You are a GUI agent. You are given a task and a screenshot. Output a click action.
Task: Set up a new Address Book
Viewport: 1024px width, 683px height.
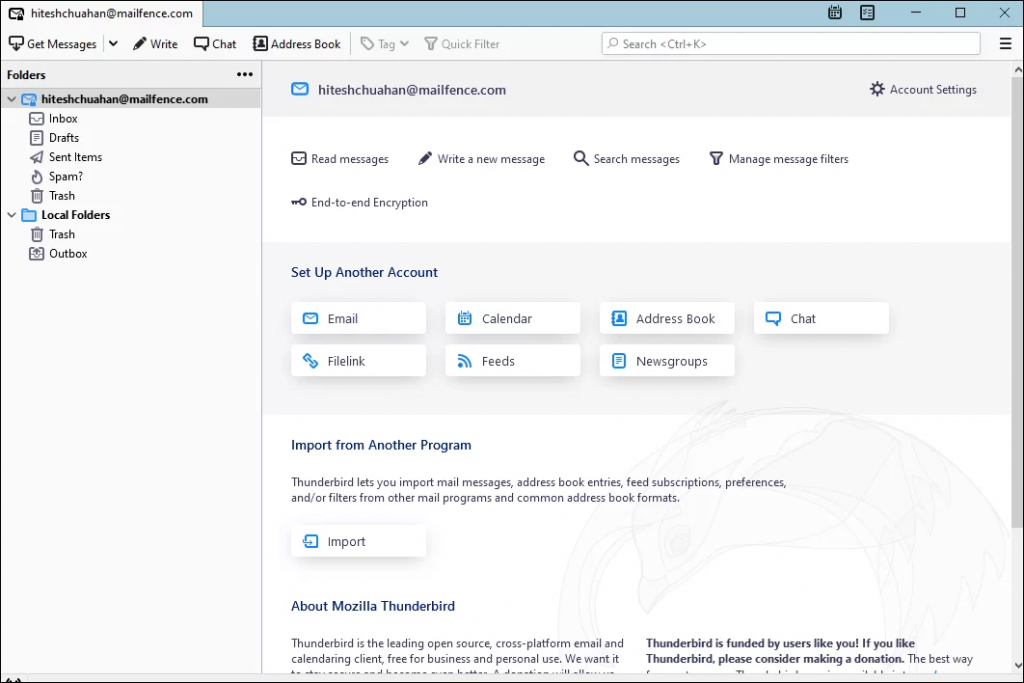667,319
